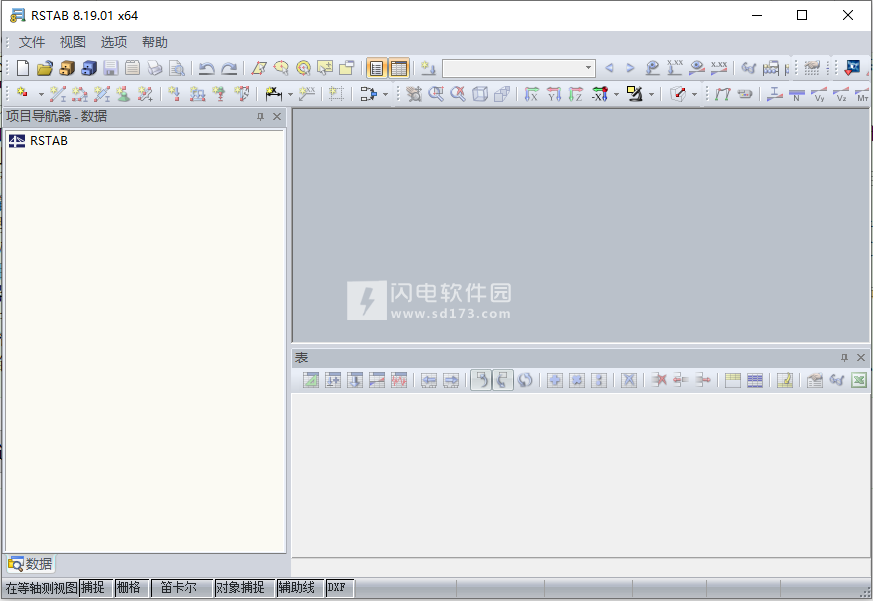Viewport: 873px width, 601px height.
Task: Expand the new node tool dropdown arrow
Action: point(41,94)
